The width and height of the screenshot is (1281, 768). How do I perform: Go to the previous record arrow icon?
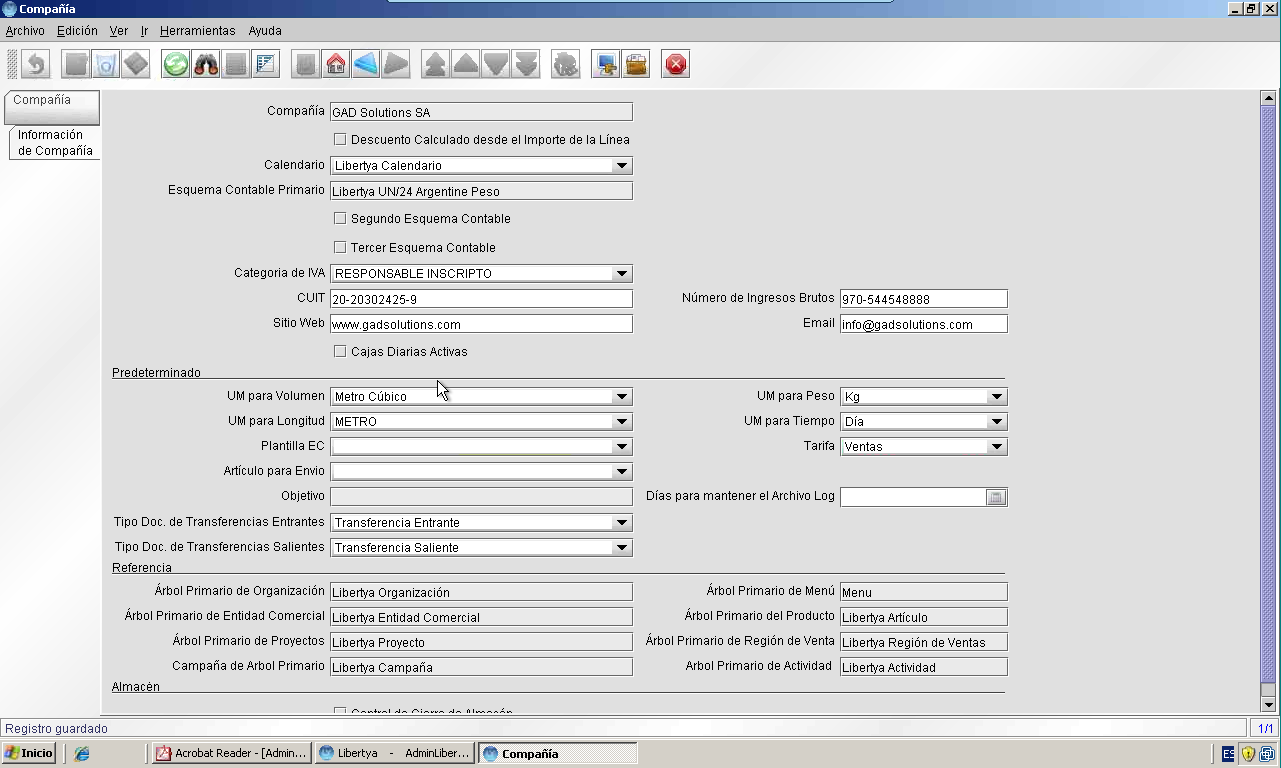tap(466, 65)
